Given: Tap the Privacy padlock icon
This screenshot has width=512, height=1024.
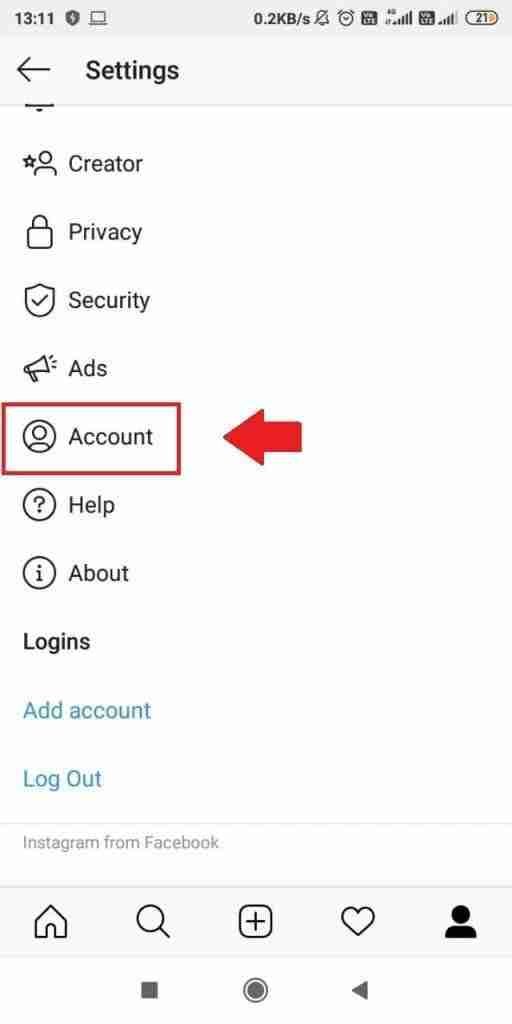Looking at the screenshot, I should (39, 231).
